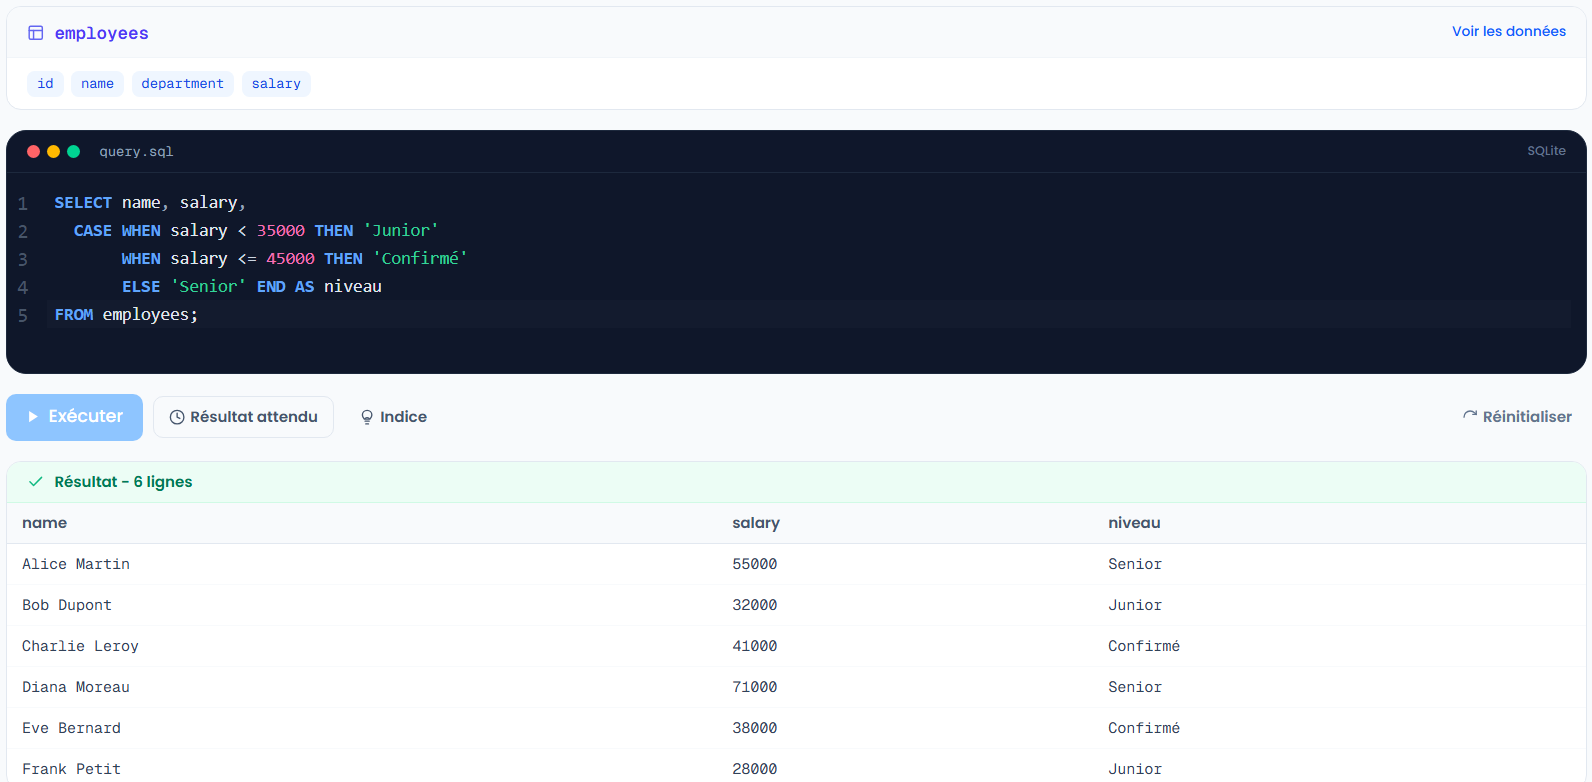Image resolution: width=1592 pixels, height=782 pixels.
Task: Run the query with Exécuter
Action: pos(74,417)
